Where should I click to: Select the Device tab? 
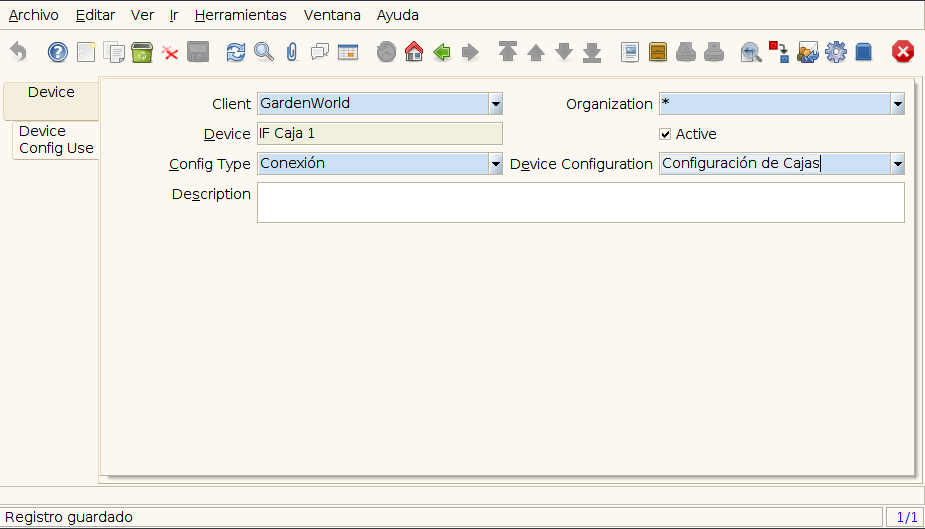pyautogui.click(x=51, y=100)
